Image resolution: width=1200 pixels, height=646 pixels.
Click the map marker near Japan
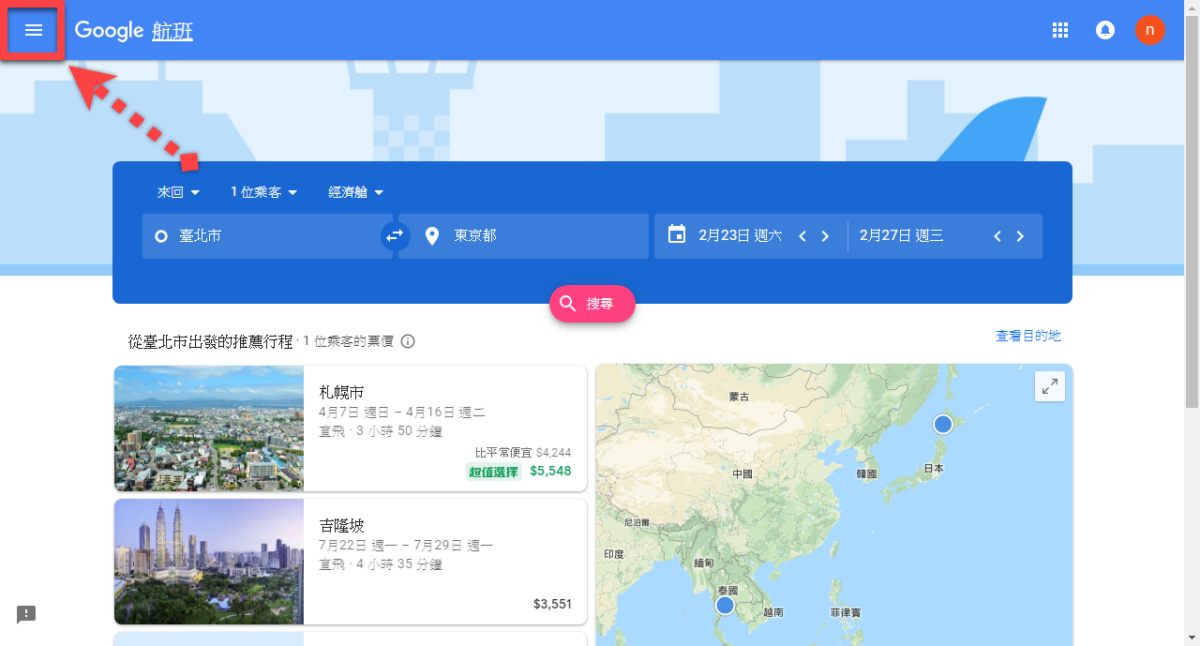click(942, 425)
